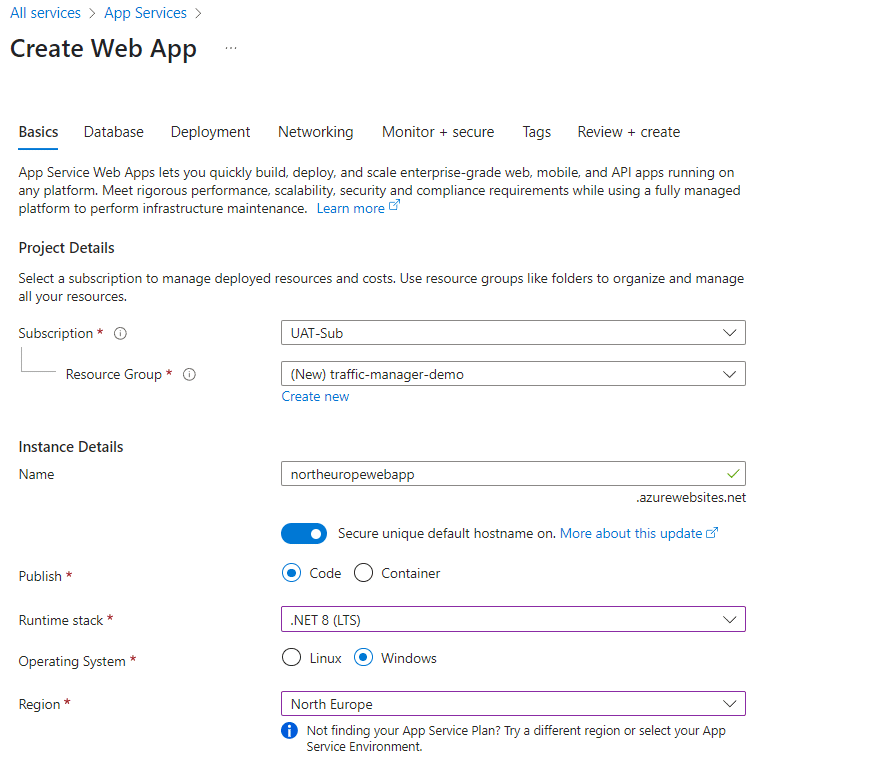Go to the Review + create tab
Screen dimensions: 878x780
pyautogui.click(x=628, y=132)
